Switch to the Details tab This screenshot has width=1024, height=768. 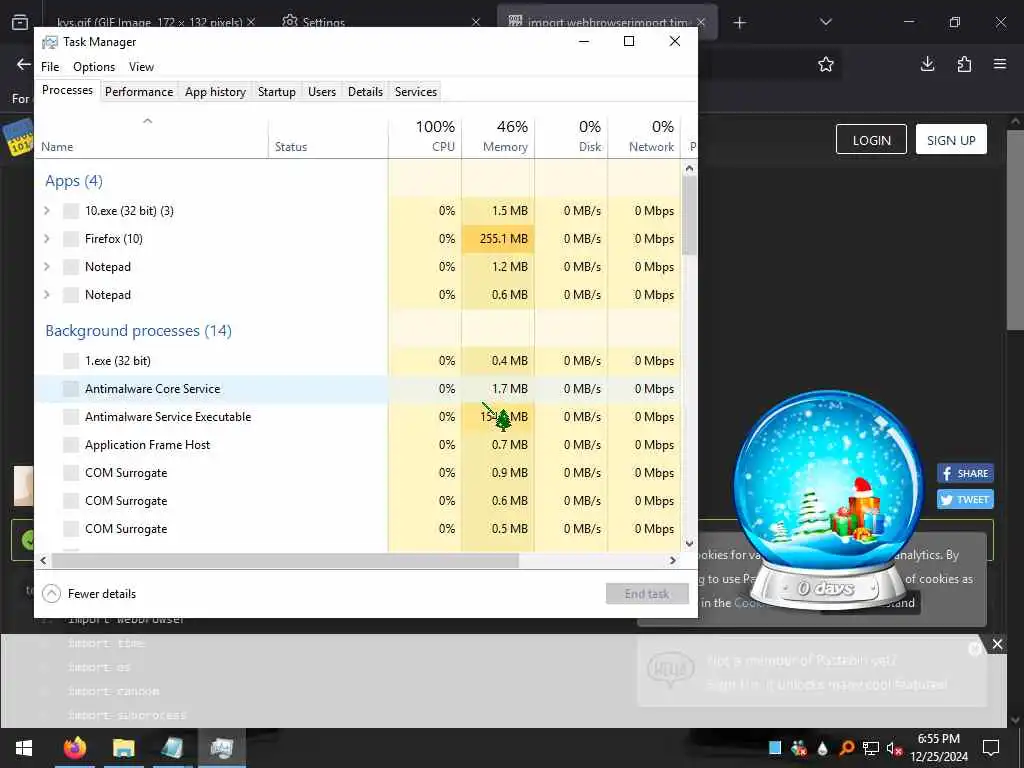click(x=365, y=92)
